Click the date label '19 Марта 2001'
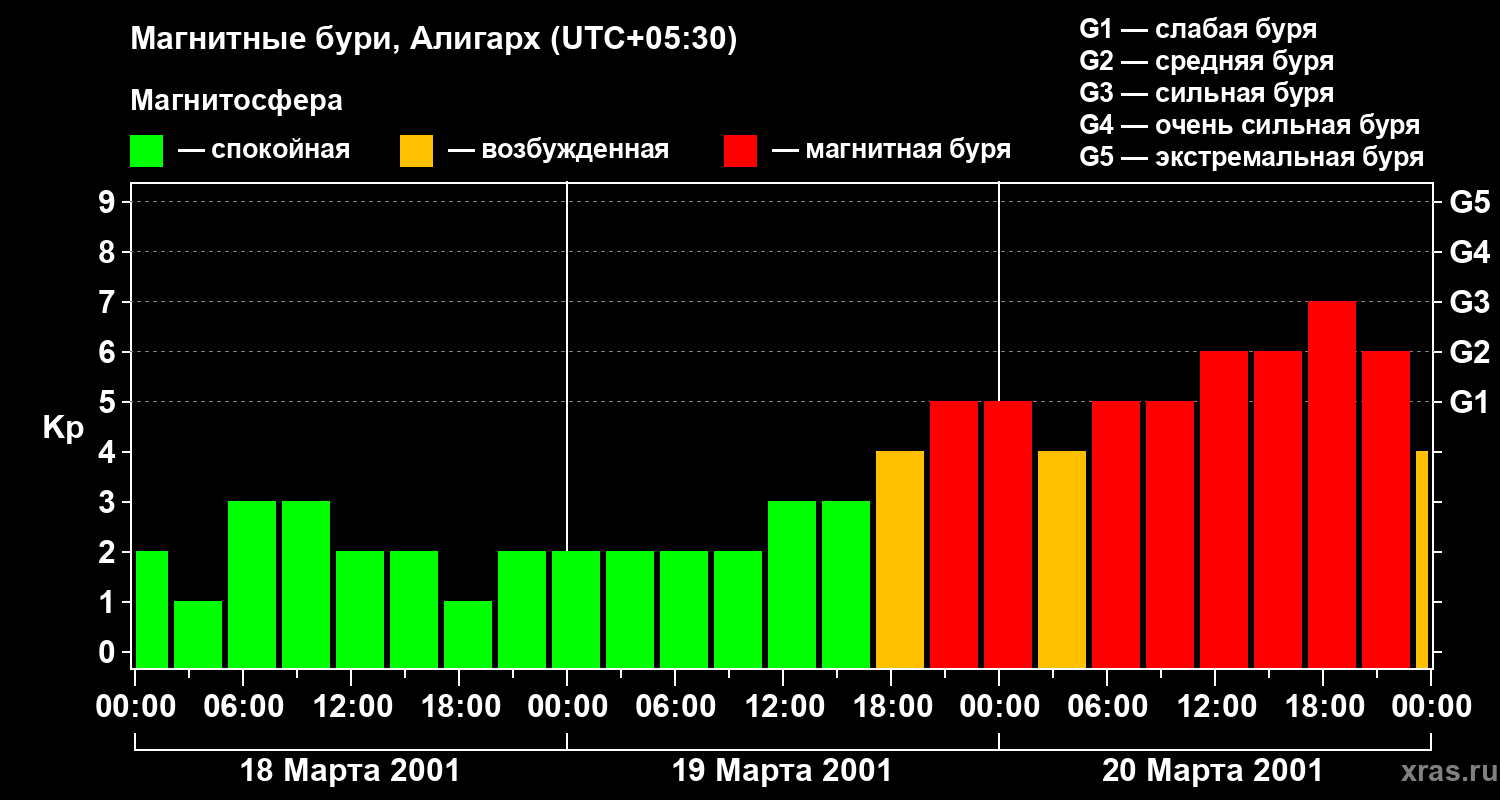 click(782, 771)
